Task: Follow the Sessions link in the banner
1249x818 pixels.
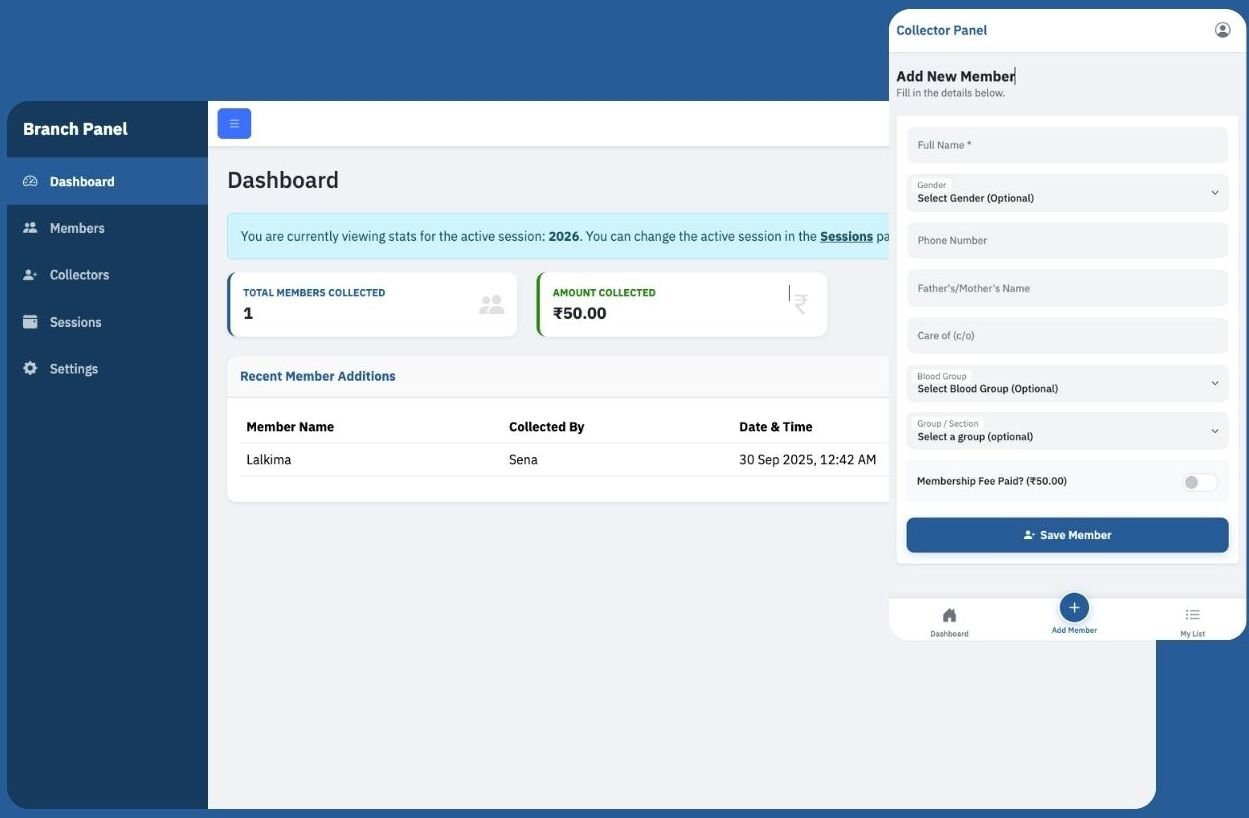Action: pyautogui.click(x=846, y=236)
